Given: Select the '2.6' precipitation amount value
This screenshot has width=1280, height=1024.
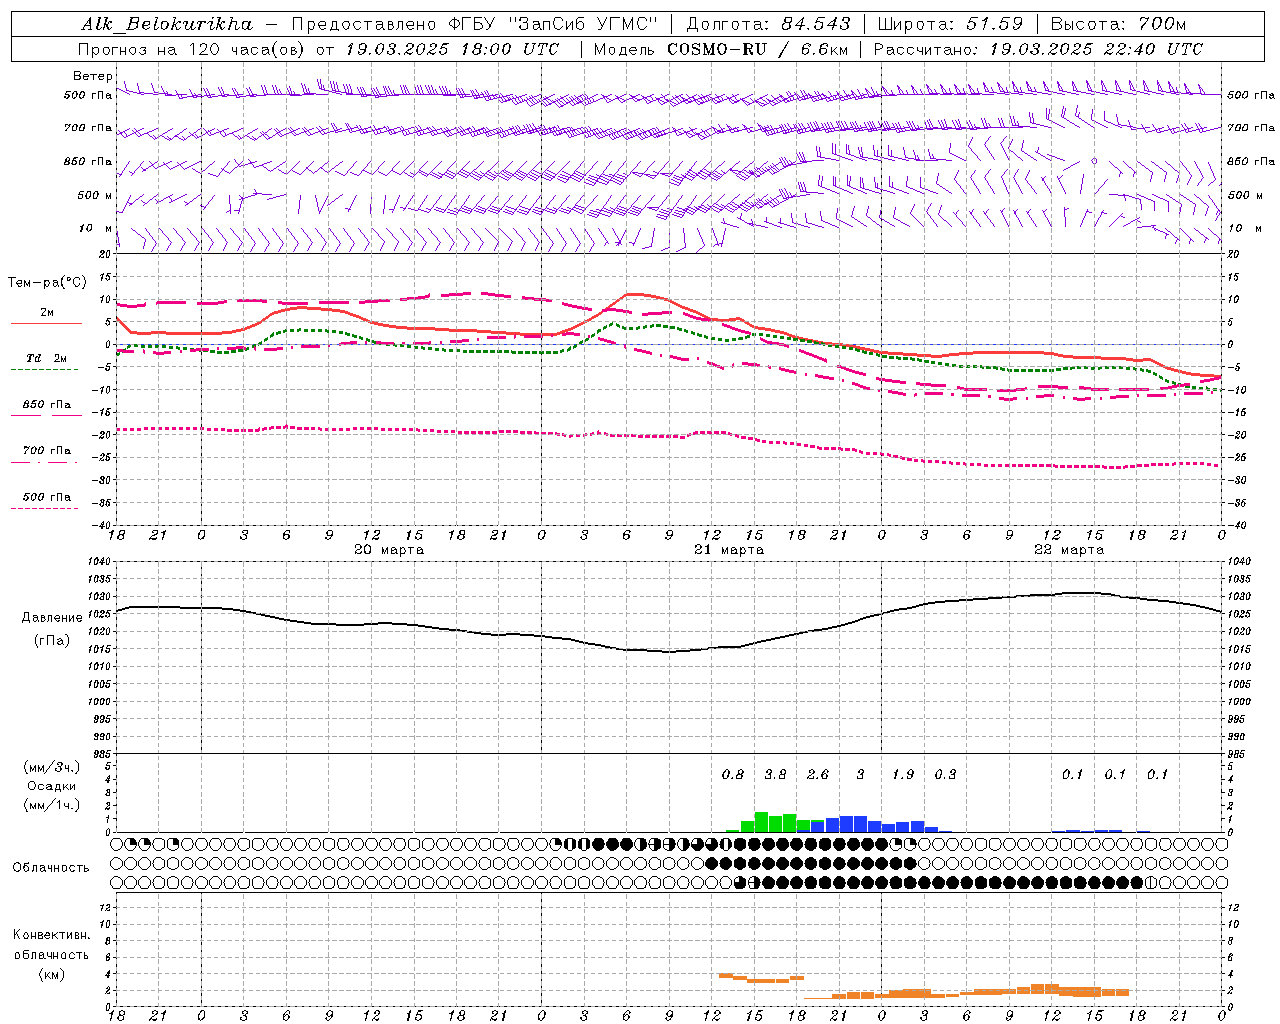Looking at the screenshot, I should [818, 775].
